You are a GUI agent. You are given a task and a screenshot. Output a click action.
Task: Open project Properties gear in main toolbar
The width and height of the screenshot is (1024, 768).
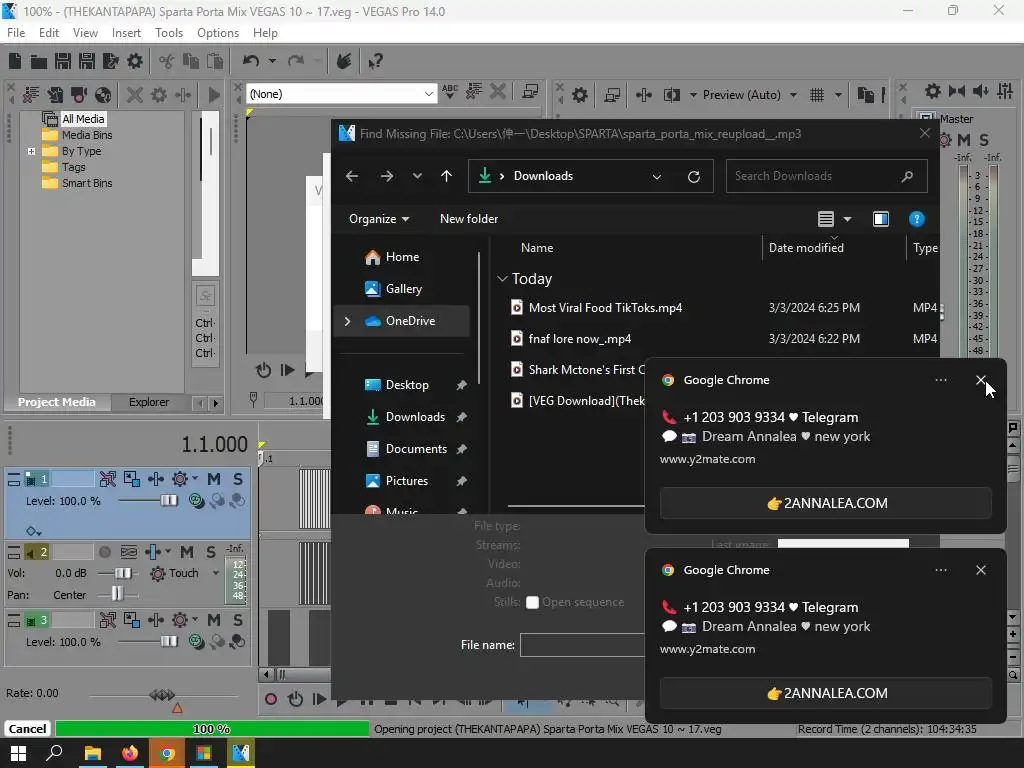point(135,61)
